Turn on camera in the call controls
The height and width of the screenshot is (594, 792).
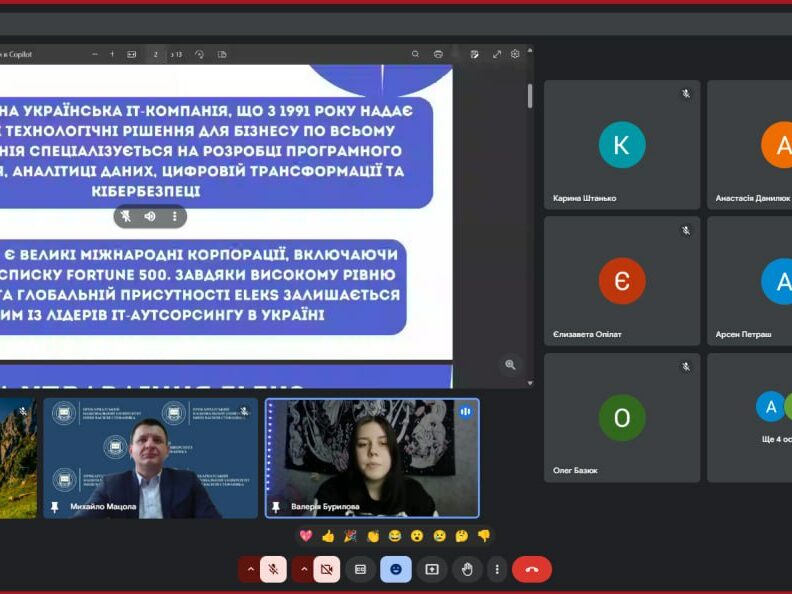click(x=327, y=569)
